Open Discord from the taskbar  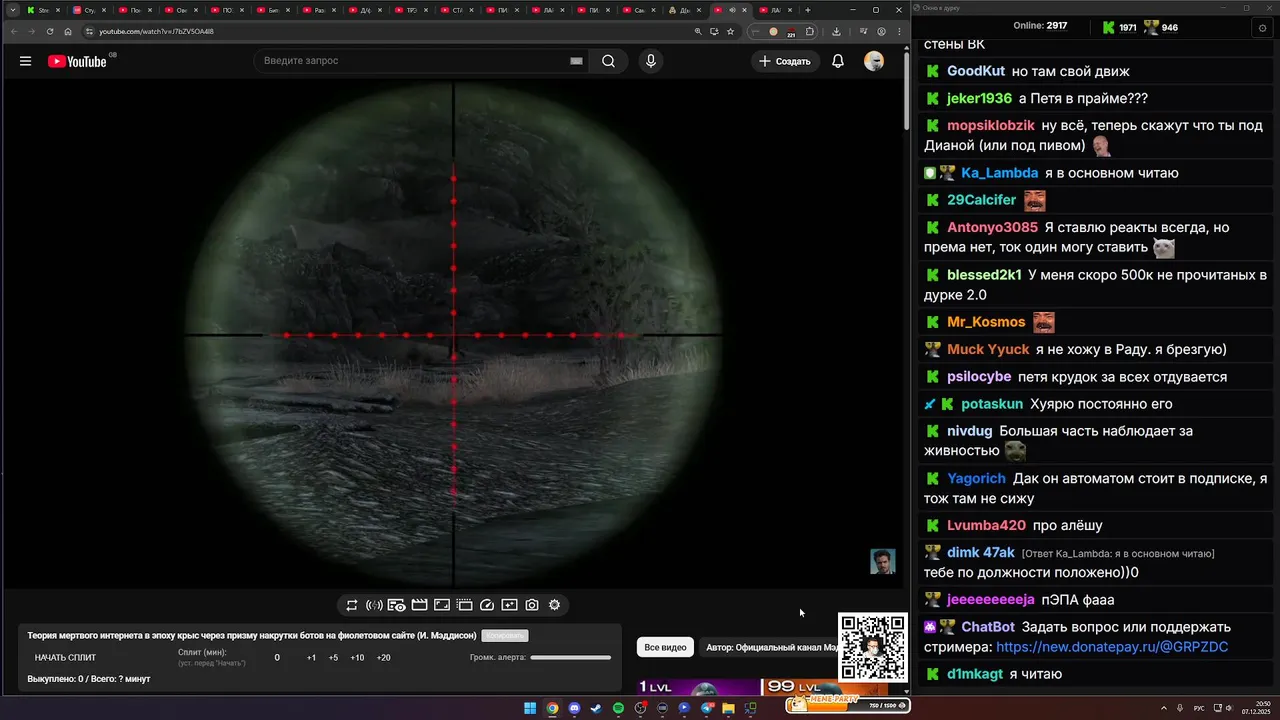tap(574, 708)
